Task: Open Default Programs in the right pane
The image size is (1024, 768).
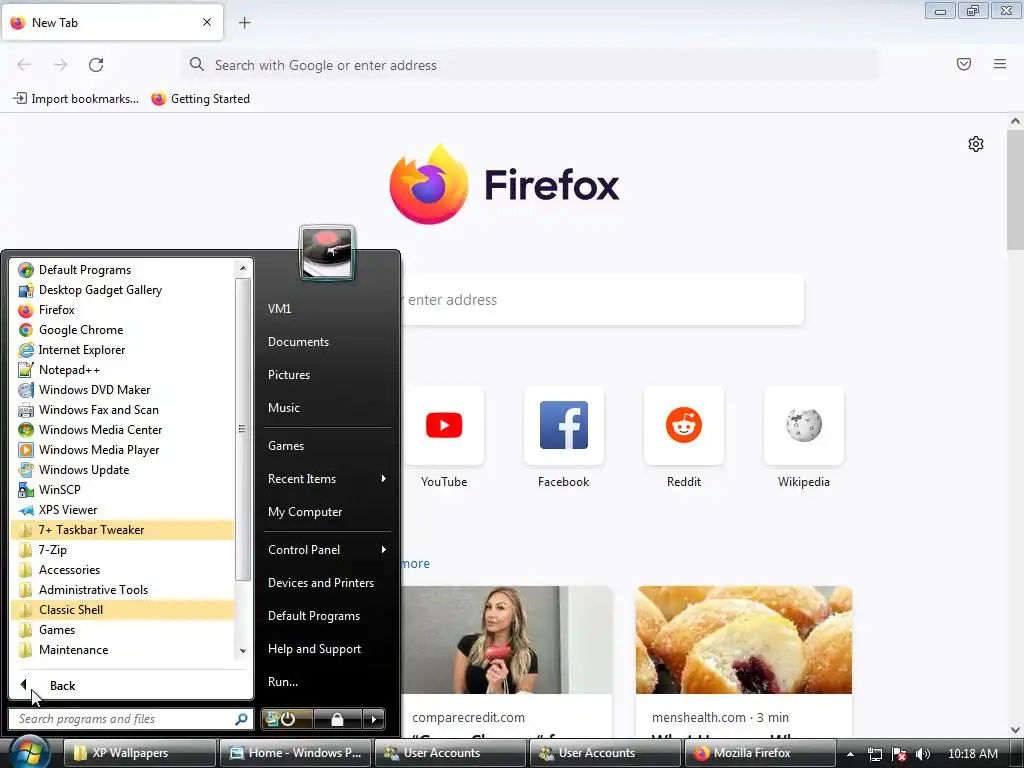Action: (x=327, y=616)
